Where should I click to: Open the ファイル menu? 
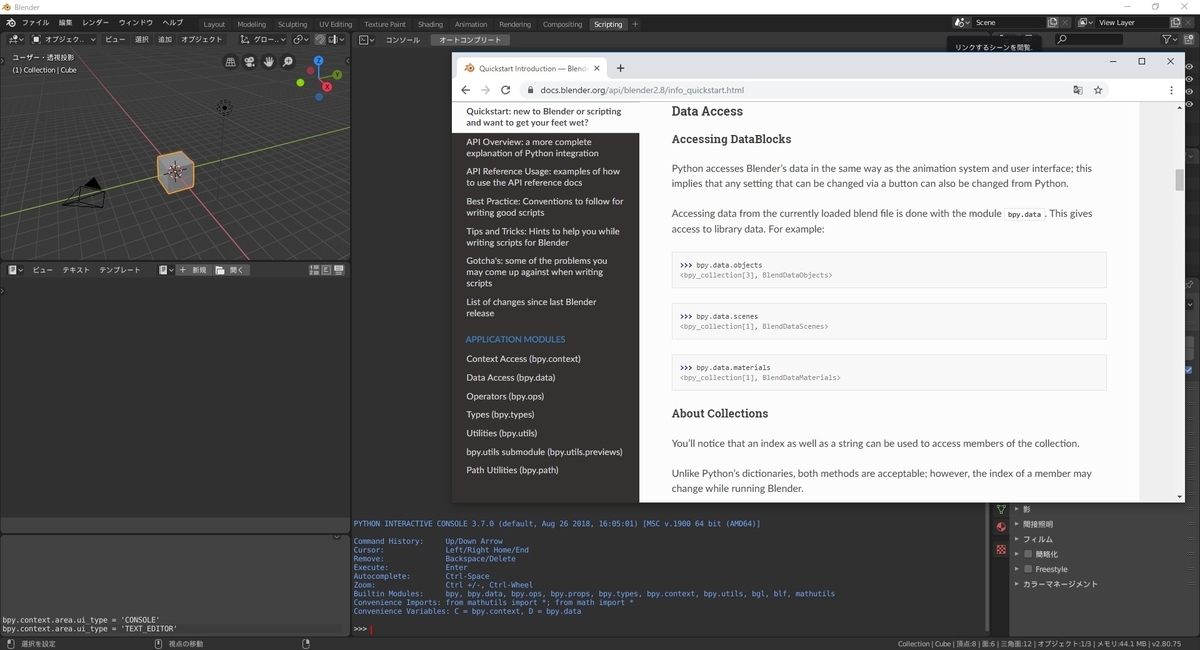35,23
